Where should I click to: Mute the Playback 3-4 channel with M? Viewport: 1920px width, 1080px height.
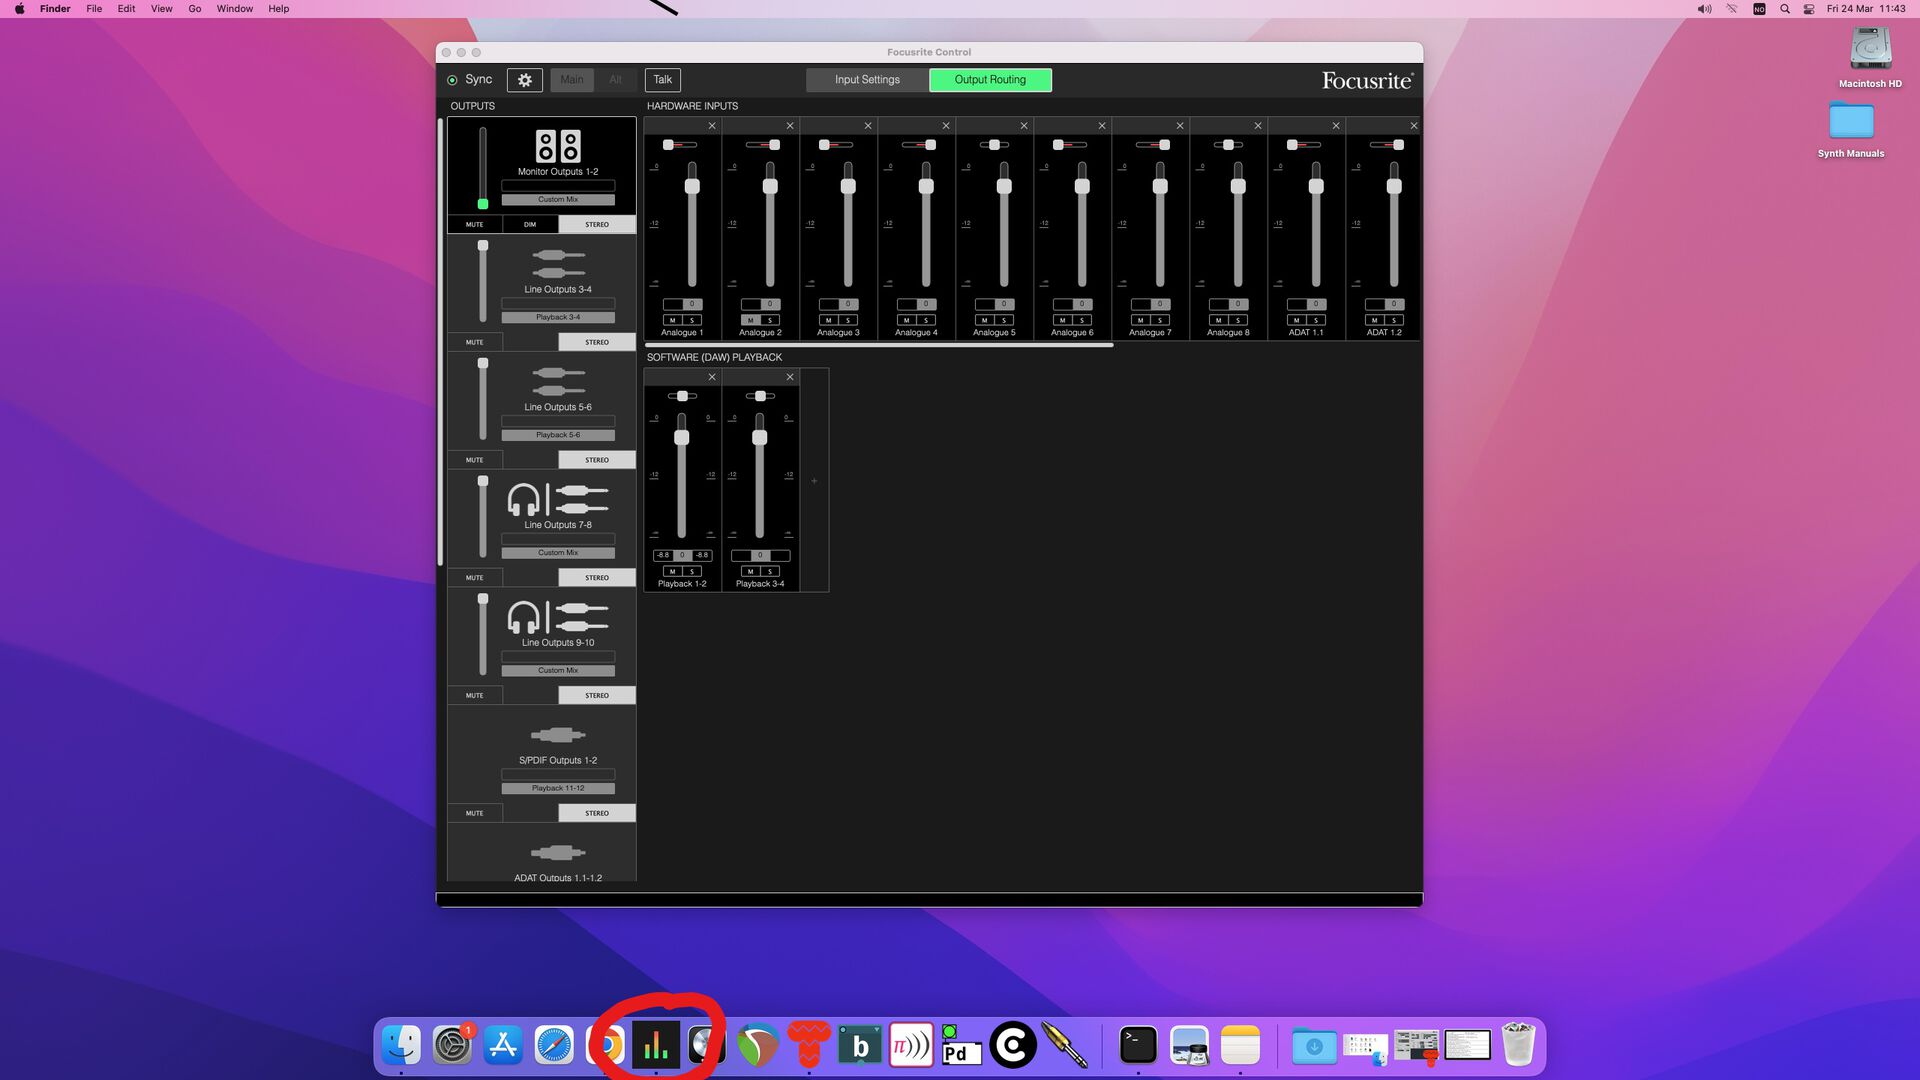tap(750, 571)
